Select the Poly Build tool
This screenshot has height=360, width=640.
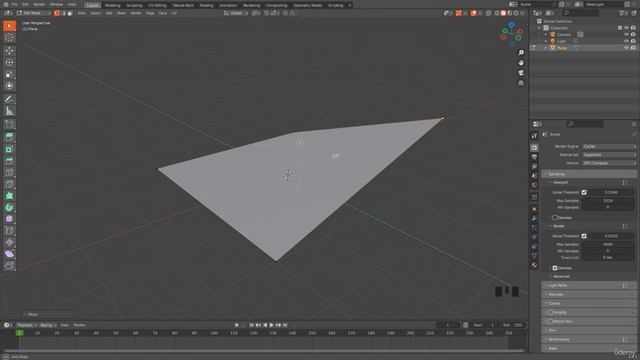coord(9,196)
